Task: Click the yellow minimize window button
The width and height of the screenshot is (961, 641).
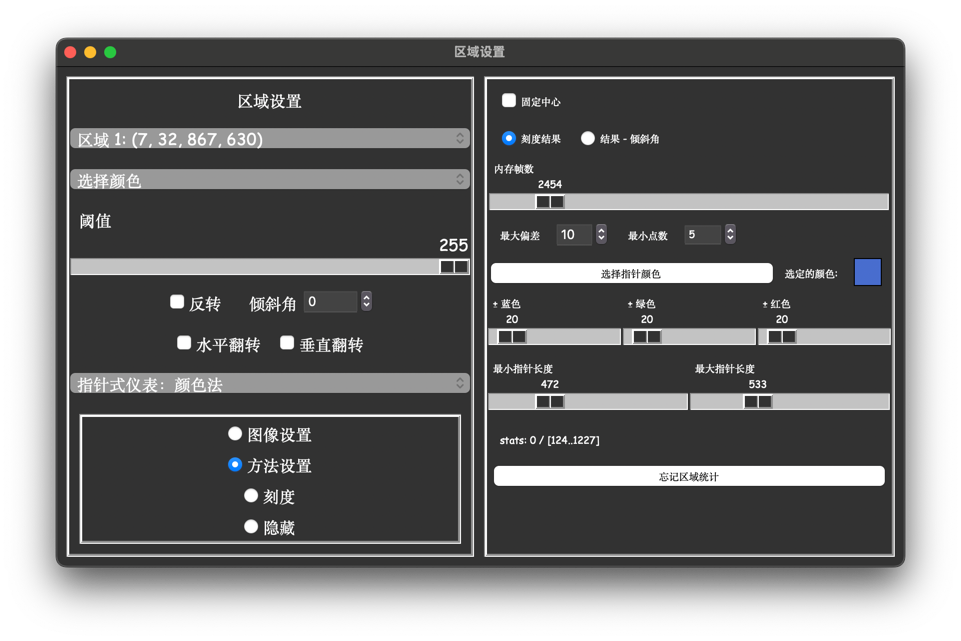Action: [90, 52]
